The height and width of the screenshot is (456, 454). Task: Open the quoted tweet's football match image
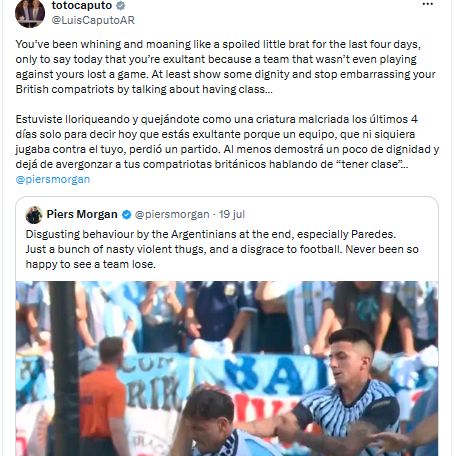pos(227,368)
